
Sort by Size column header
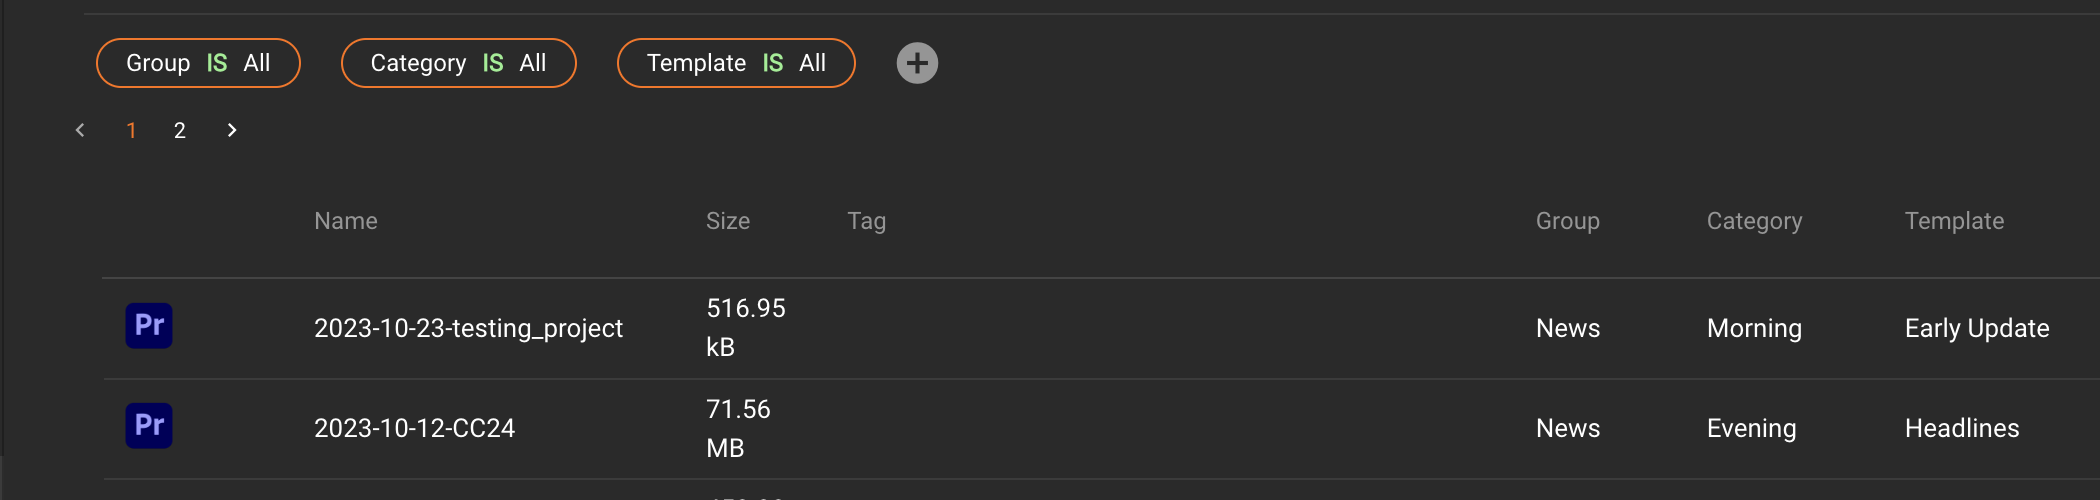[x=728, y=221]
